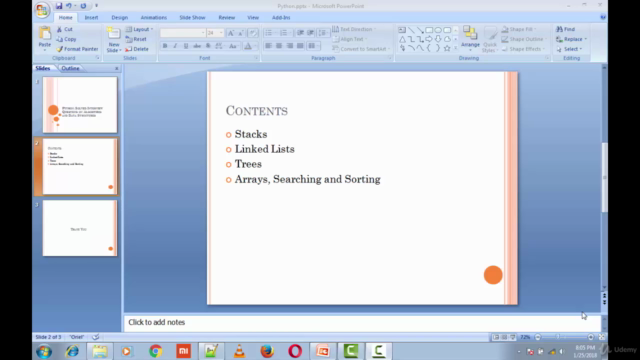Open the Shape Fill dropdown
640x360 pixels.
tap(519, 29)
